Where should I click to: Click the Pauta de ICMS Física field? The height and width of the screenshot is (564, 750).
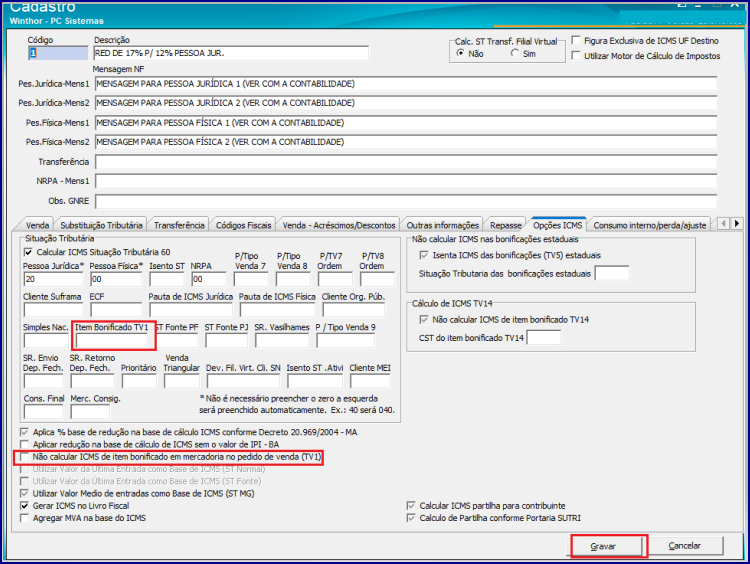pyautogui.click(x=277, y=310)
